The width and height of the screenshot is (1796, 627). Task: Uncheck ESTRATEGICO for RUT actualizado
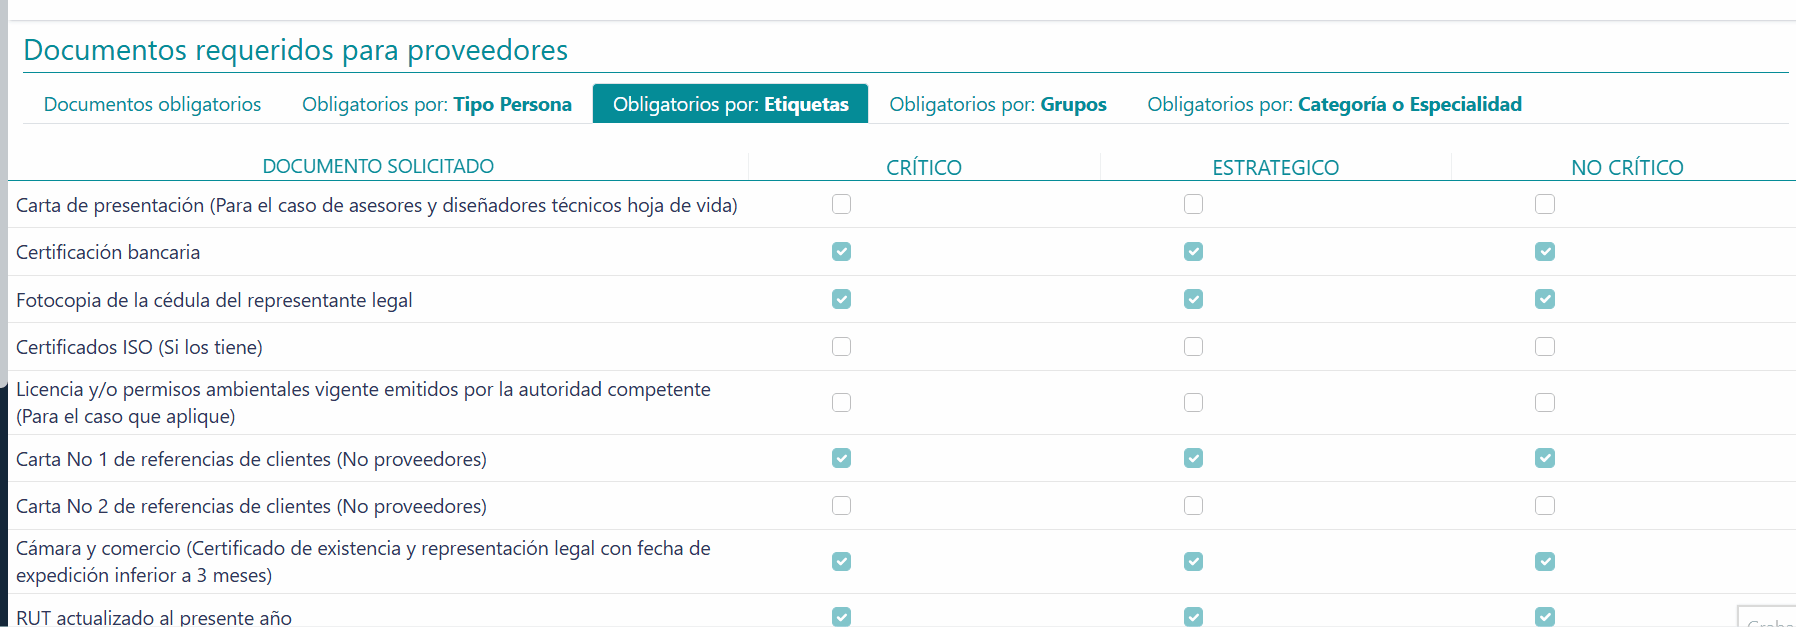tap(1193, 617)
